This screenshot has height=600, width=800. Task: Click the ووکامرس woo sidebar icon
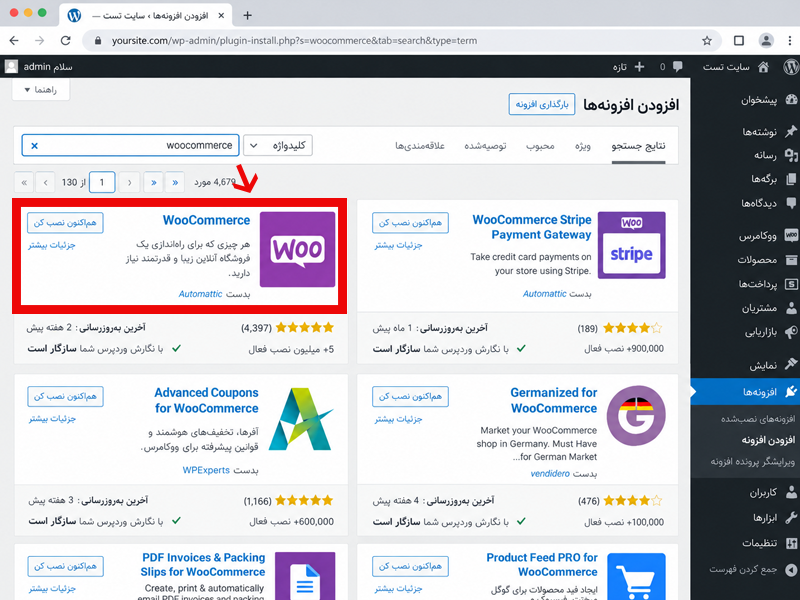791,235
